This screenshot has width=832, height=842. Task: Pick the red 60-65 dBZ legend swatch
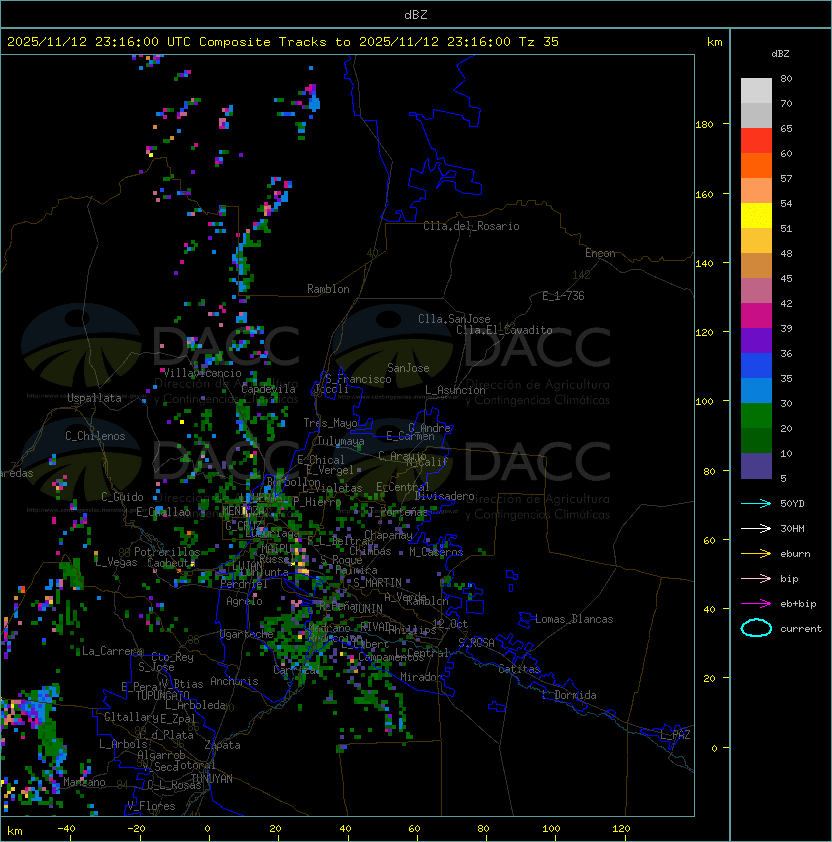tap(756, 141)
